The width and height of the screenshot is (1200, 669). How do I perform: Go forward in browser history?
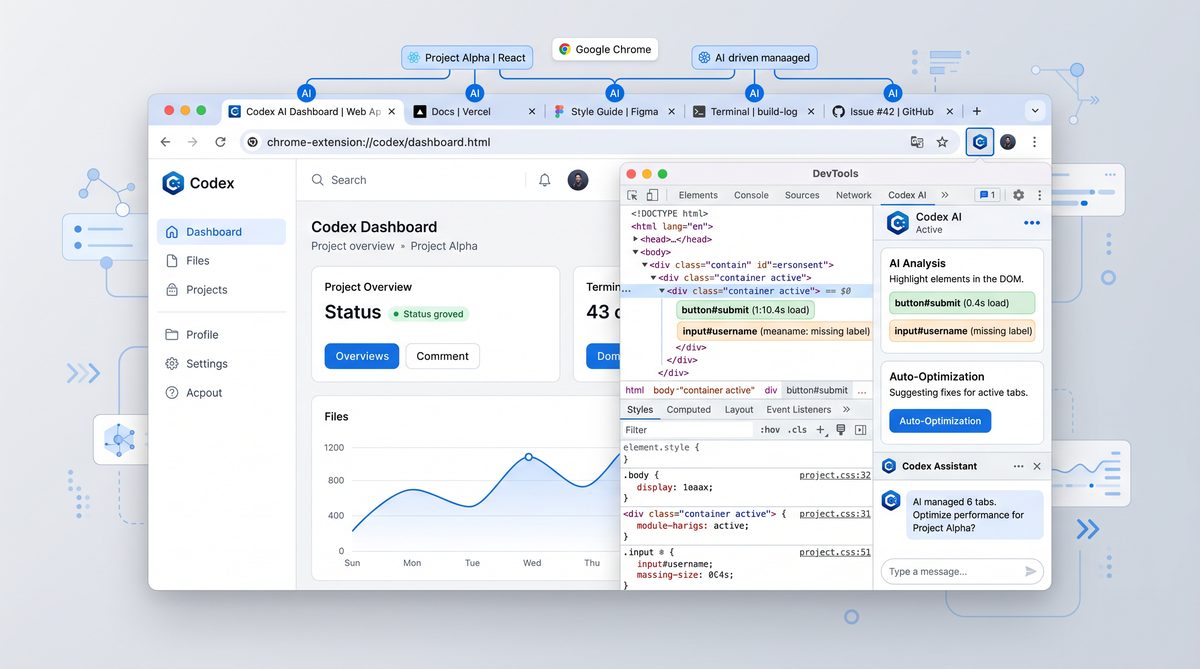coord(193,142)
